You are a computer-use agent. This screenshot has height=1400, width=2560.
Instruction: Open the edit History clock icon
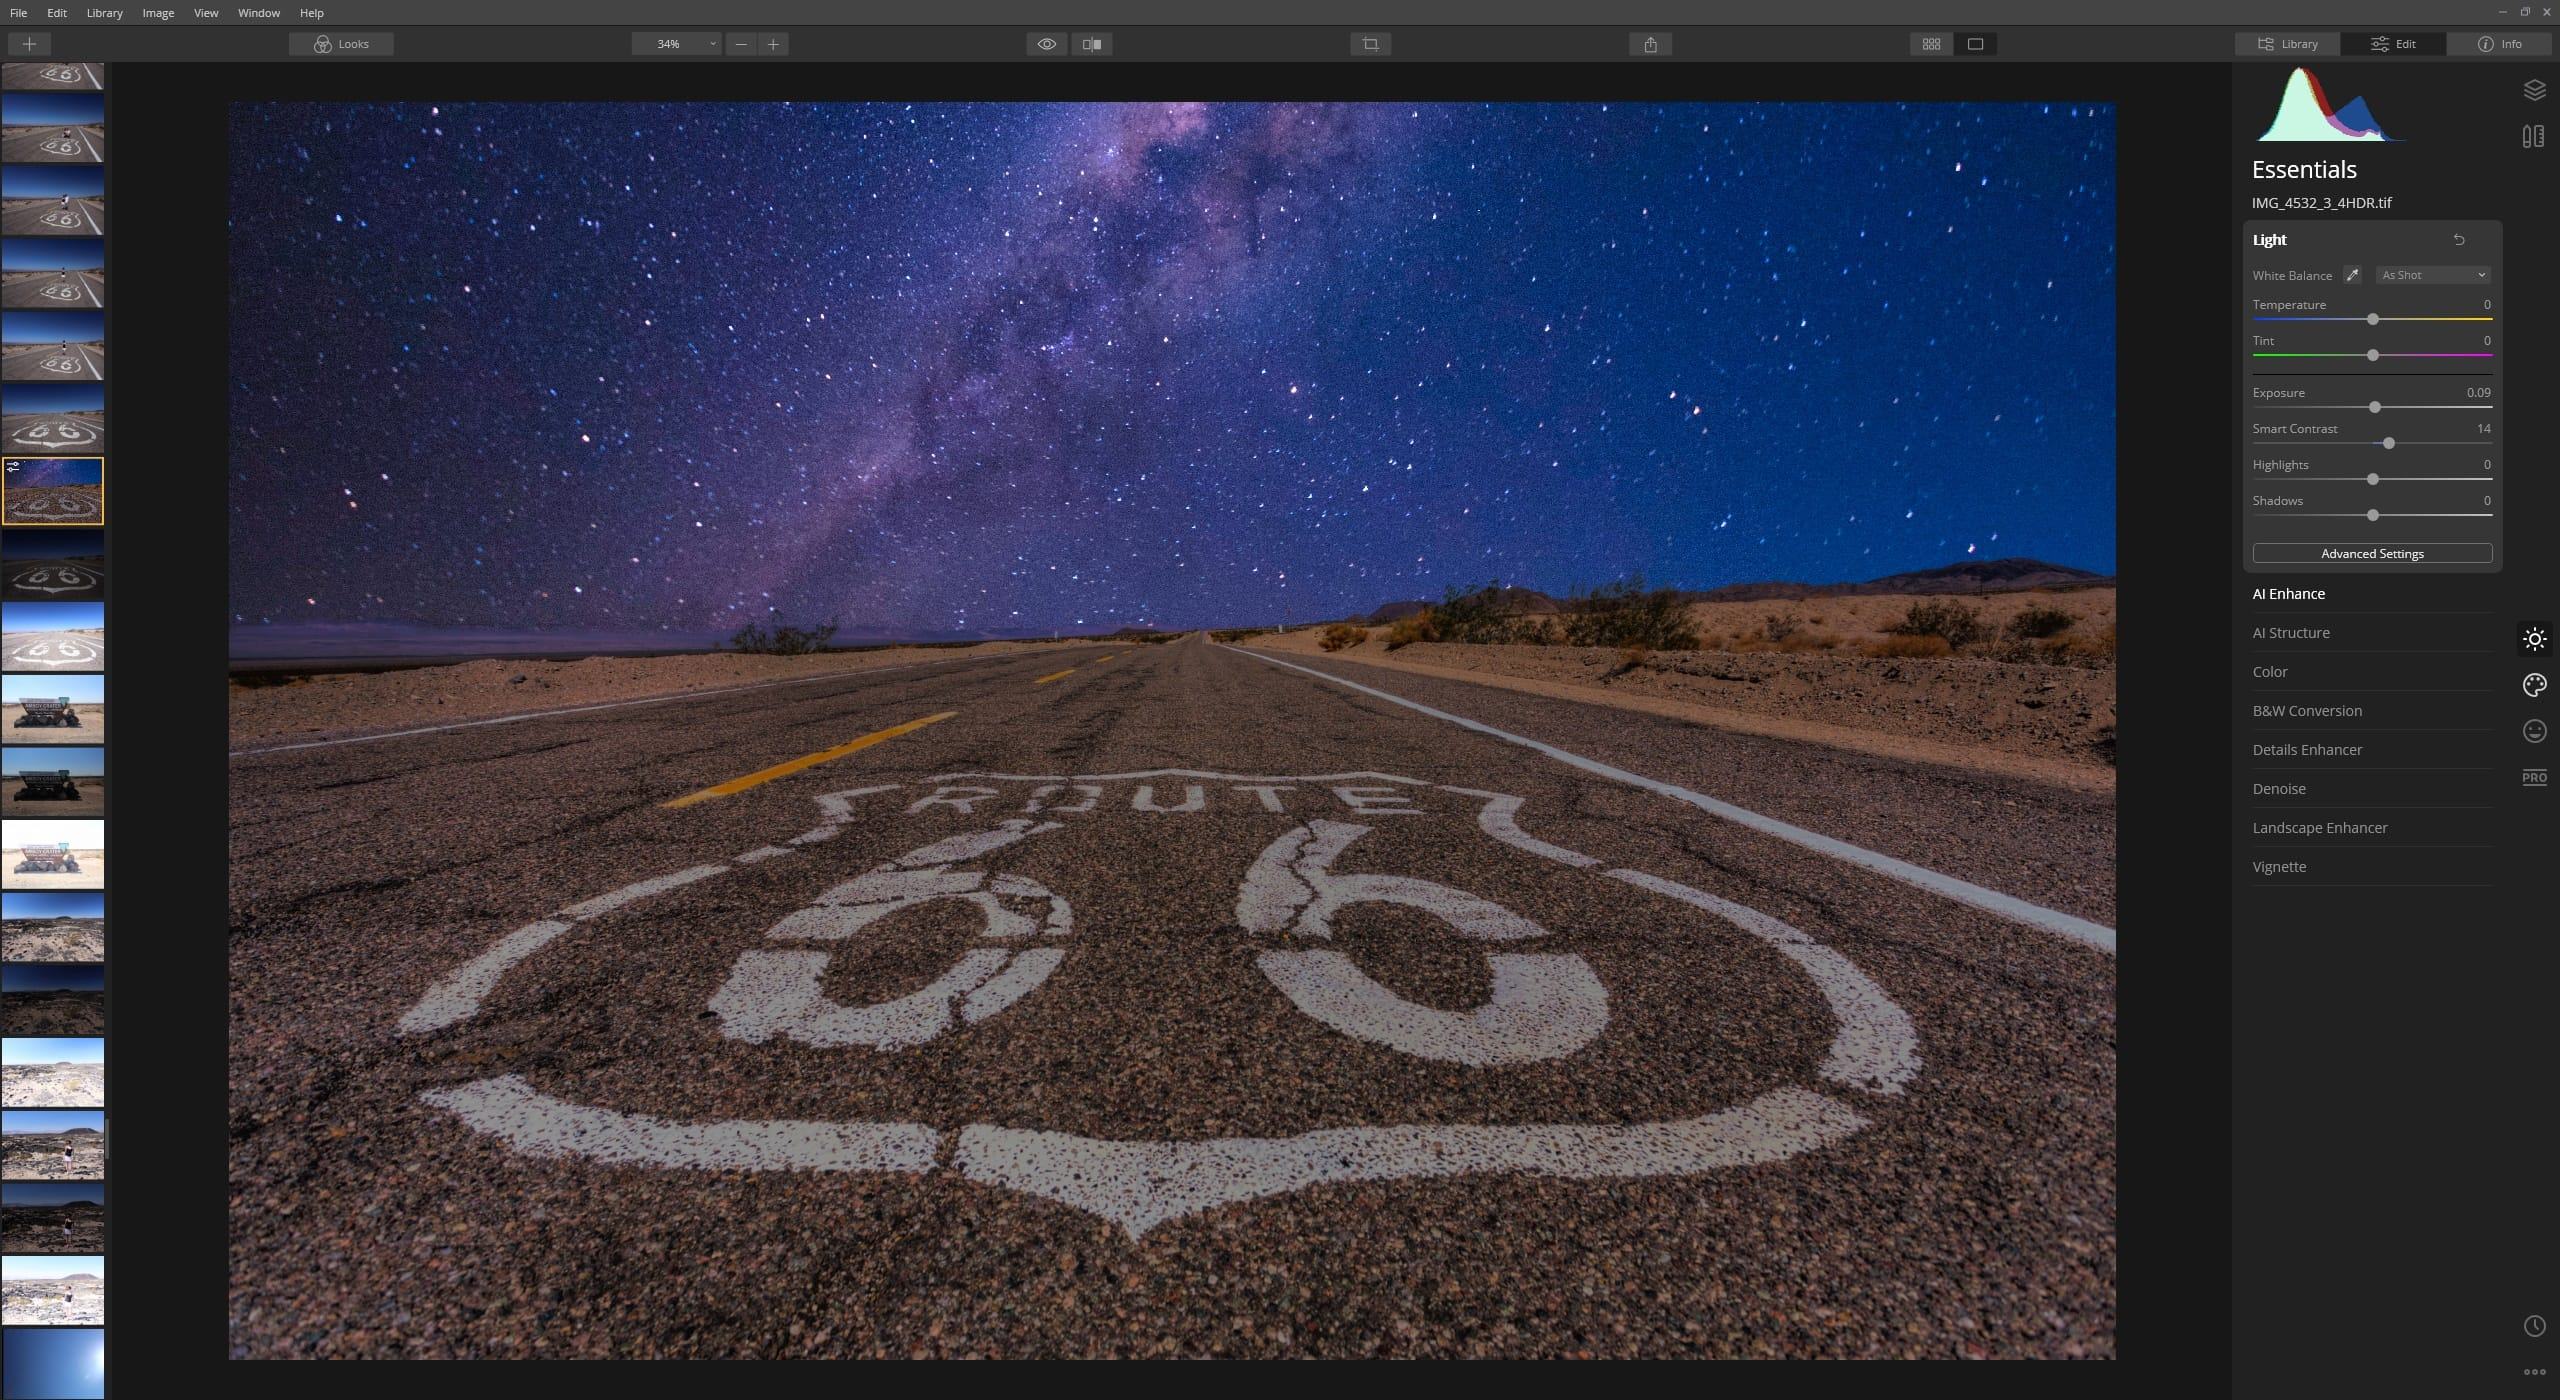pos(2535,1326)
